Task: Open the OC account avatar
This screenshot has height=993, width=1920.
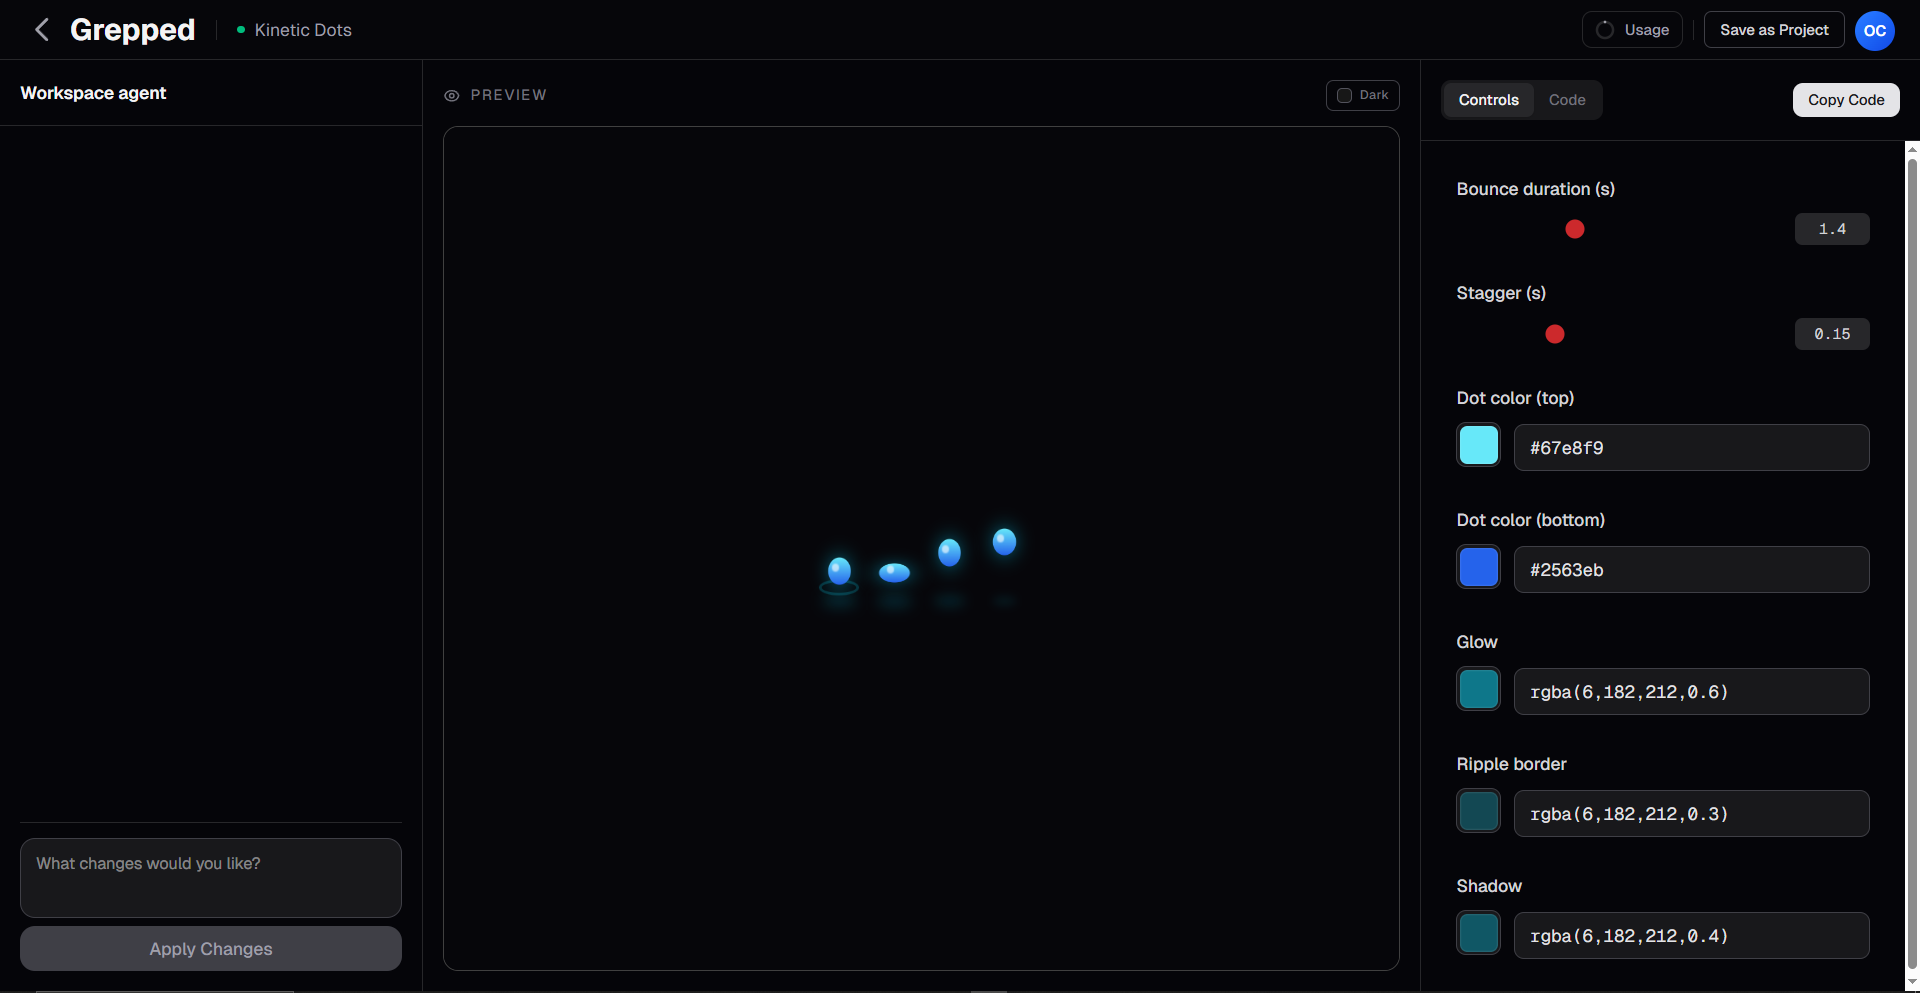Action: tap(1875, 30)
